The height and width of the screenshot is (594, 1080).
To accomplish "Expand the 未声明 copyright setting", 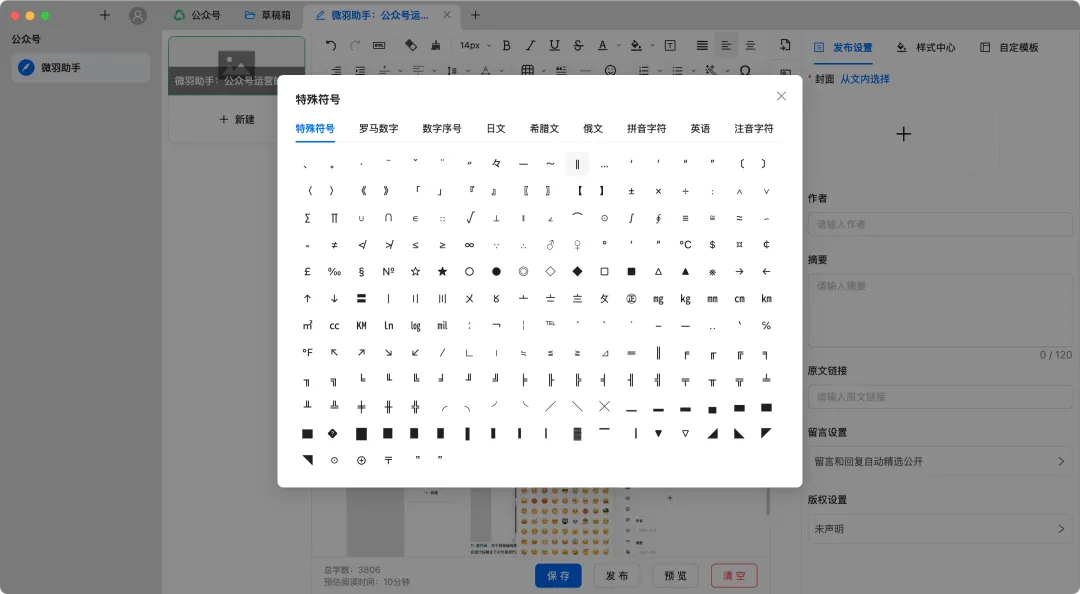I will (940, 529).
